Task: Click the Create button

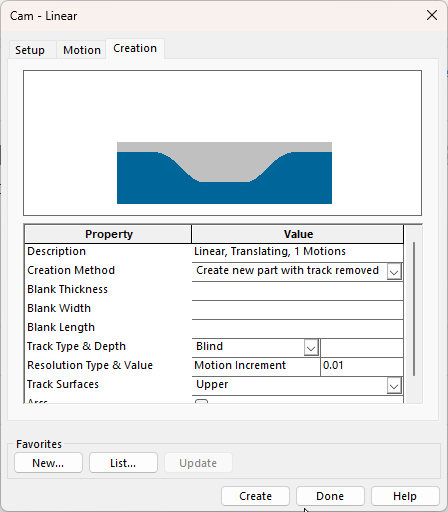Action: pos(255,496)
